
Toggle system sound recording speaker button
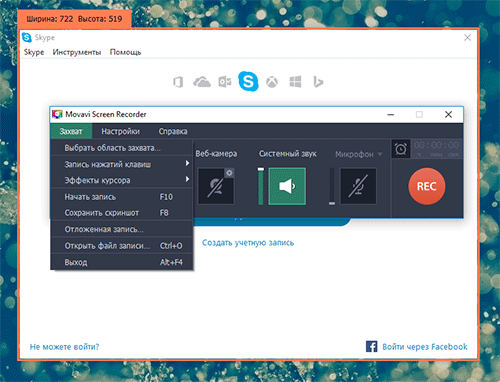(x=287, y=186)
